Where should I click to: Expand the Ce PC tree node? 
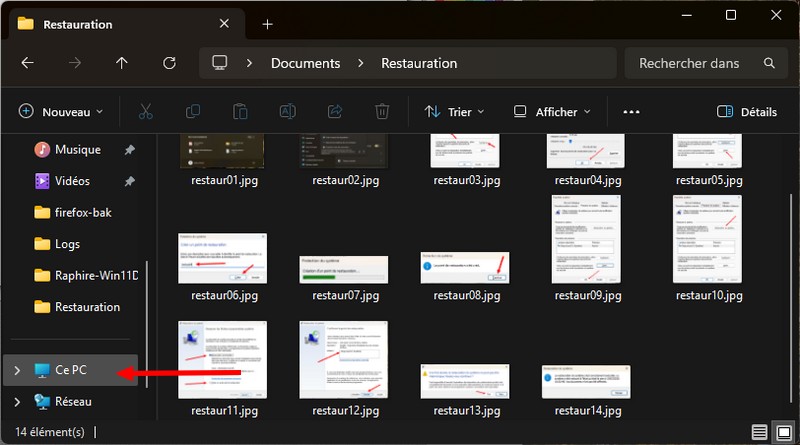(x=16, y=371)
